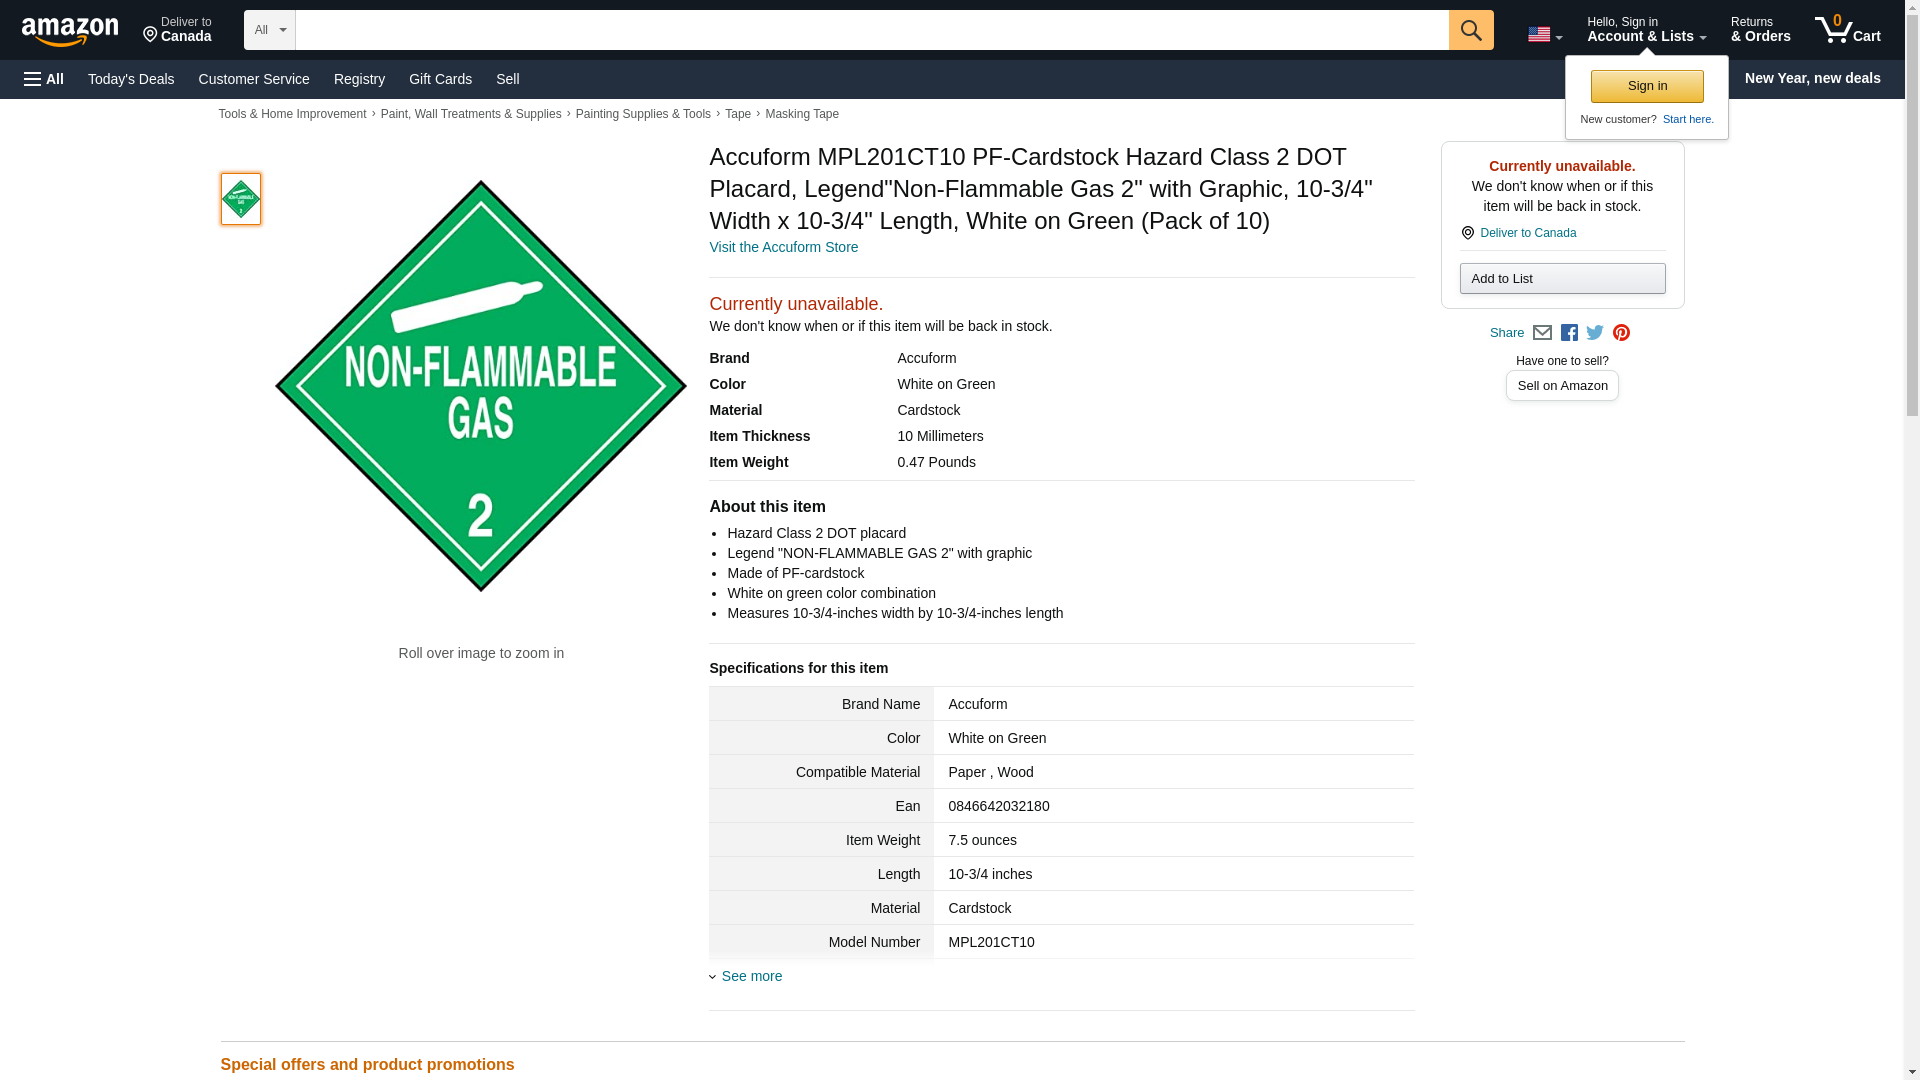Expand See more specifications

(751, 976)
